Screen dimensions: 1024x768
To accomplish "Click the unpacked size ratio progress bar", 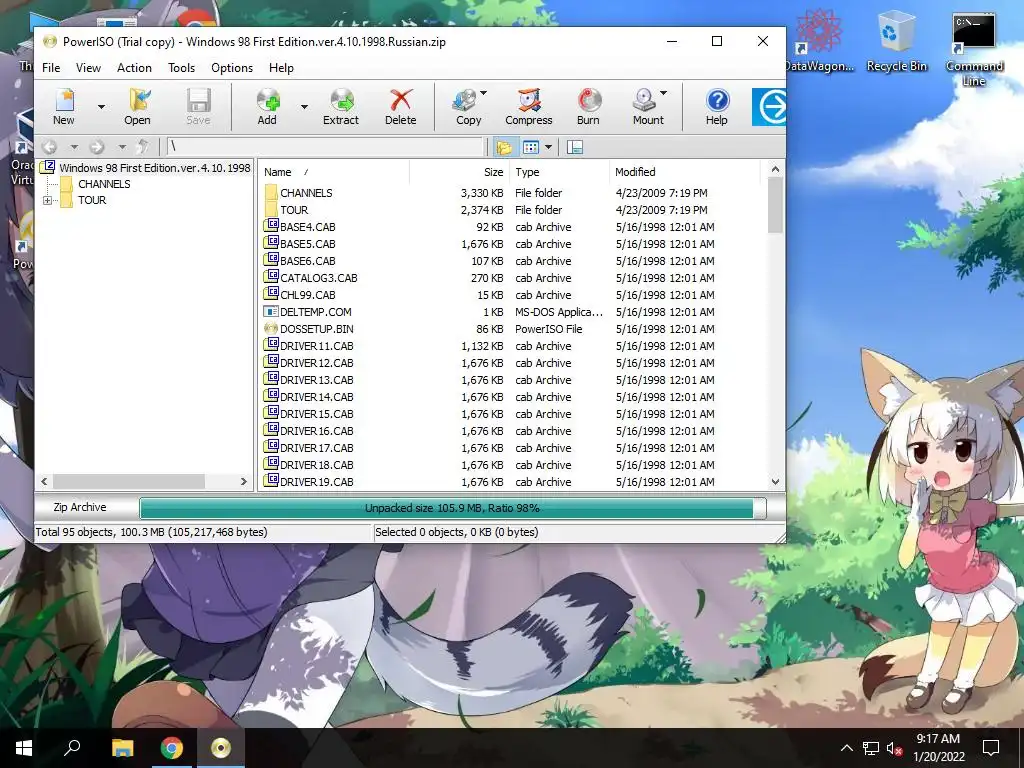I will pos(452,508).
